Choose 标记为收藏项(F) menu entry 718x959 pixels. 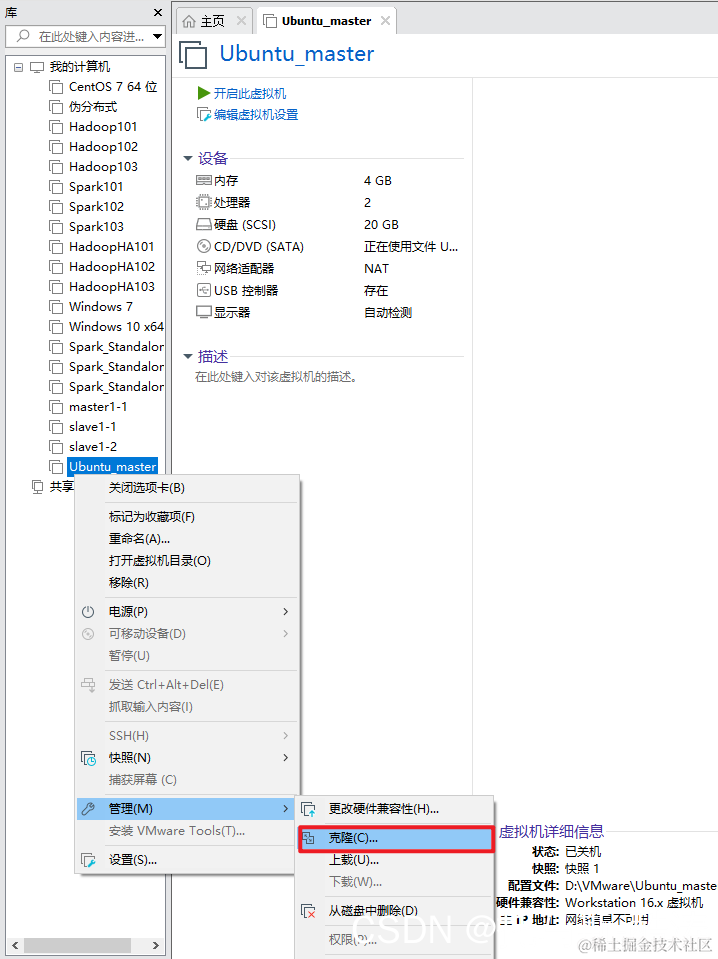coord(188,517)
